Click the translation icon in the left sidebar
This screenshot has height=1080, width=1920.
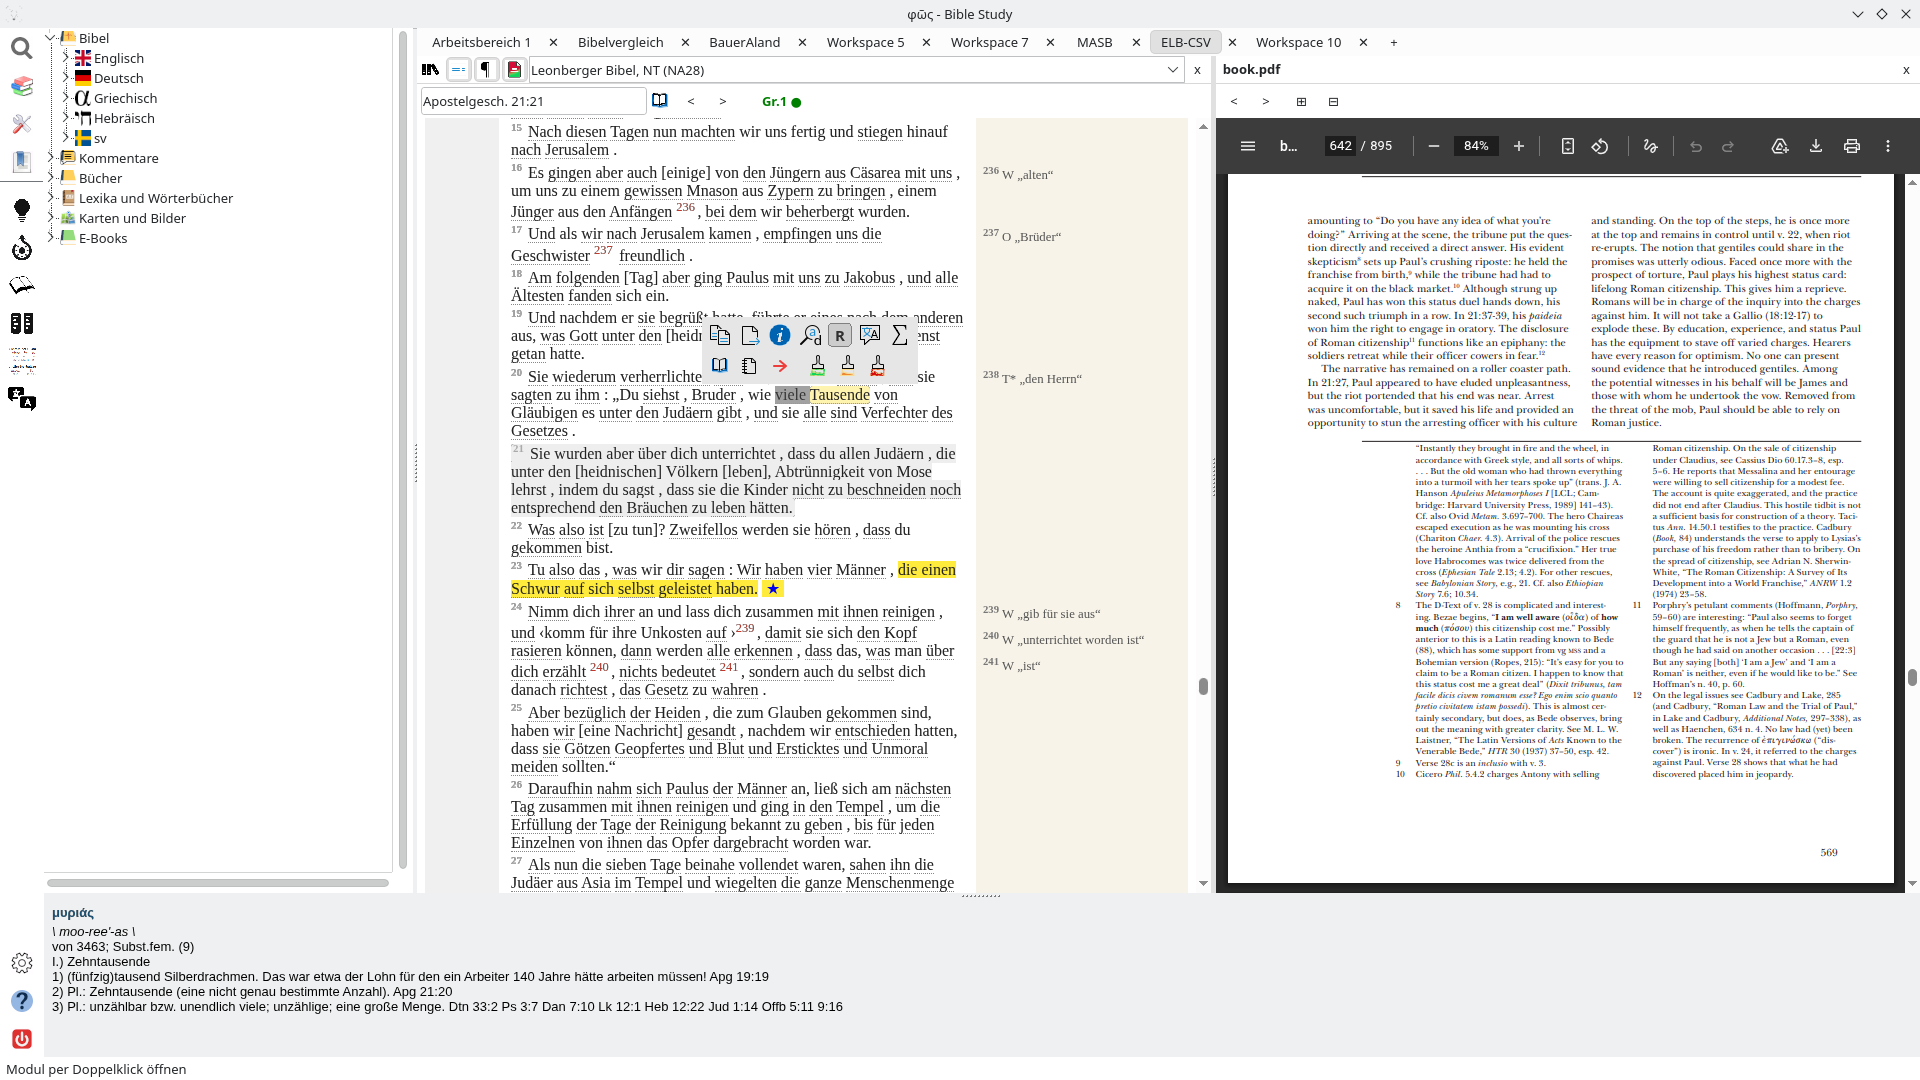[x=21, y=399]
